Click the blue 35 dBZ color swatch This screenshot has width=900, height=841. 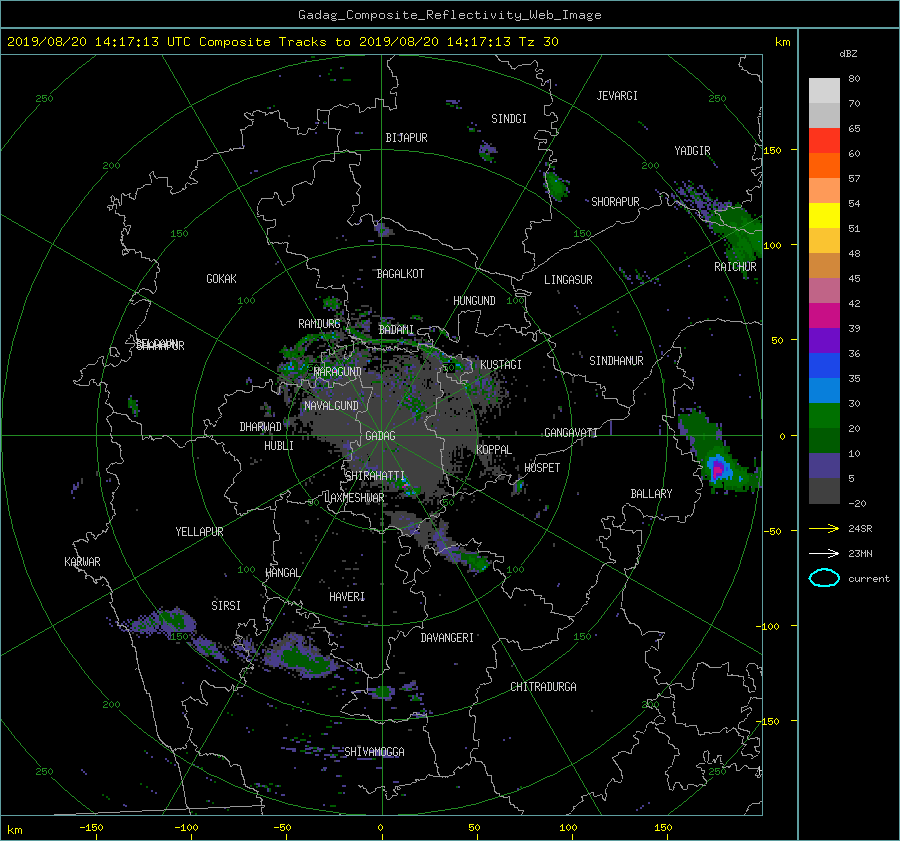(824, 365)
